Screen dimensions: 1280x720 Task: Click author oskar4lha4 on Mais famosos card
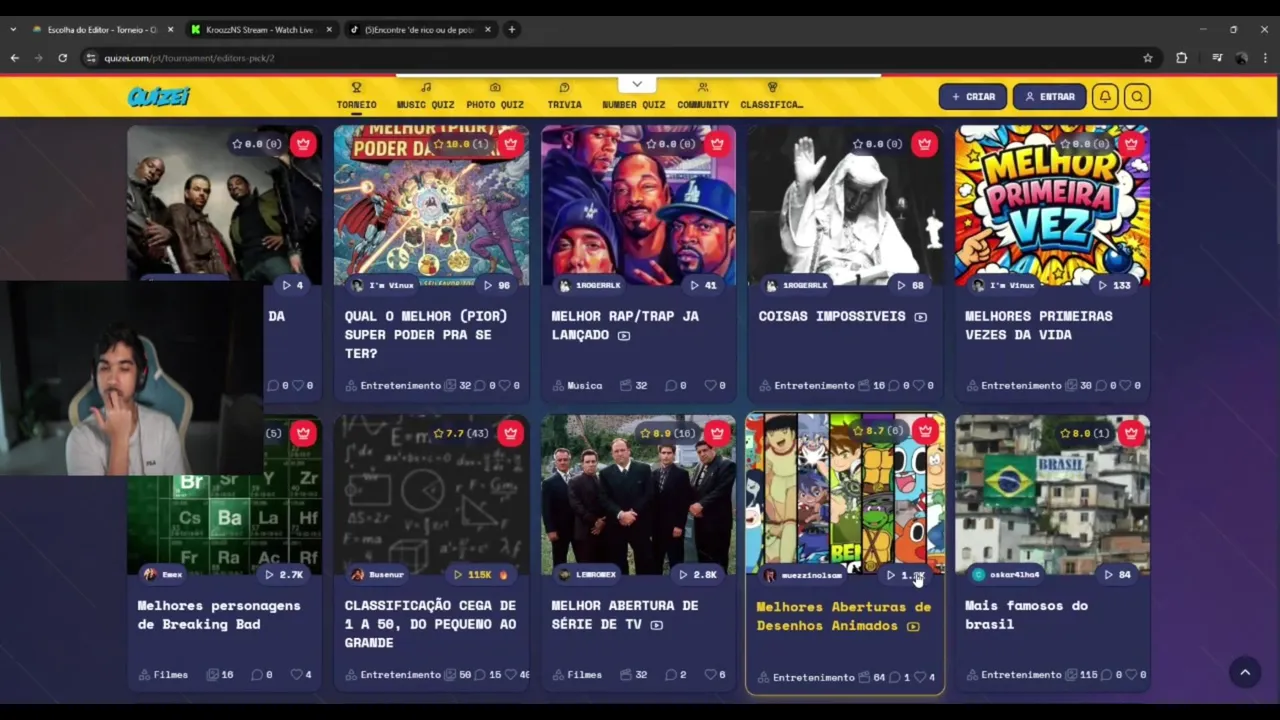click(1005, 574)
